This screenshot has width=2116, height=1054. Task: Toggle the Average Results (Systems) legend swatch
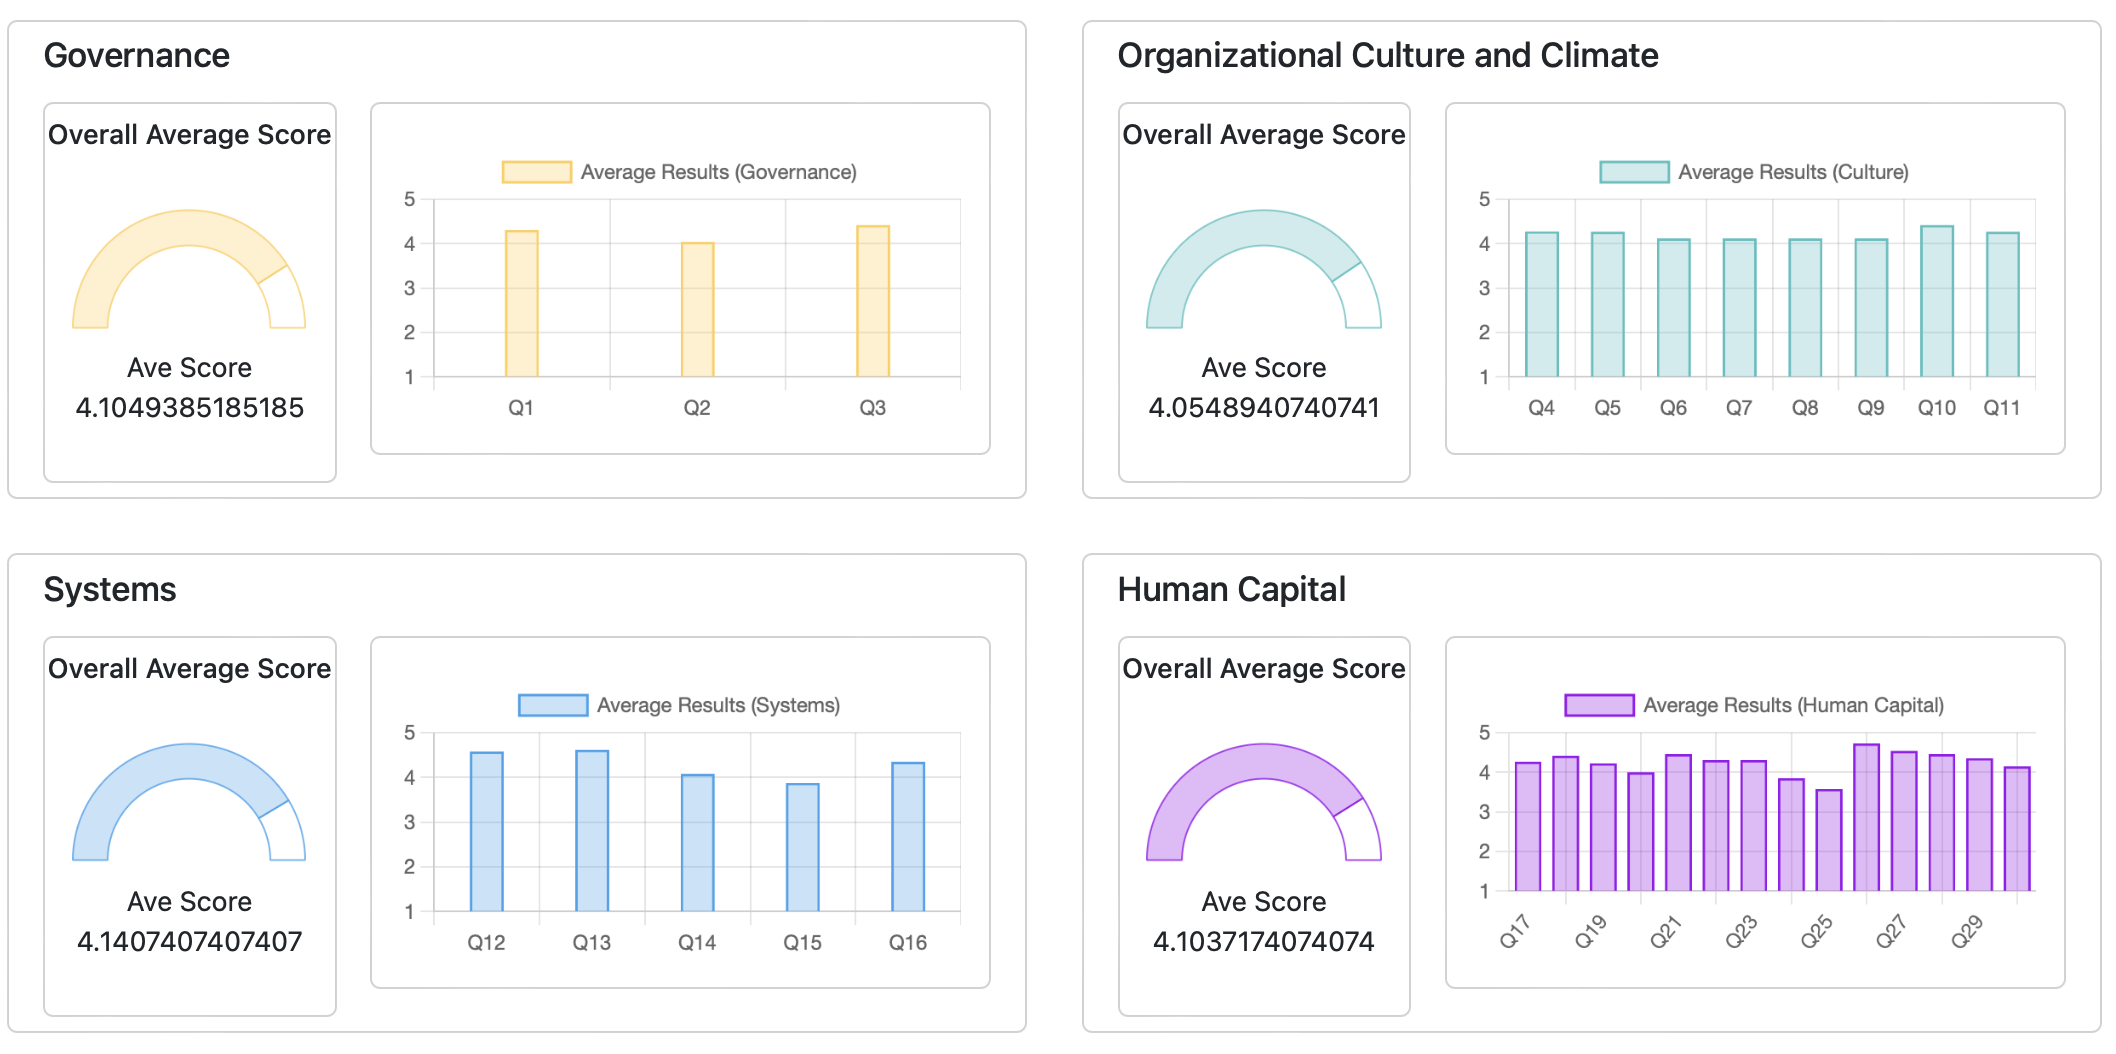[553, 705]
